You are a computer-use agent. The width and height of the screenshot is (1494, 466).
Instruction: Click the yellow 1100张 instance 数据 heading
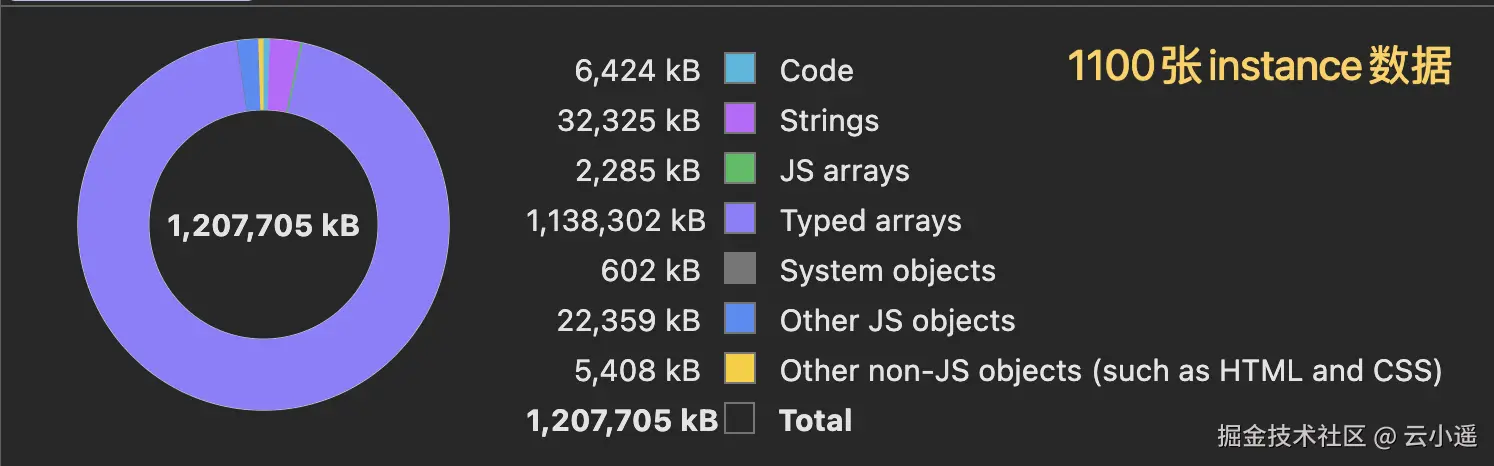click(1259, 67)
